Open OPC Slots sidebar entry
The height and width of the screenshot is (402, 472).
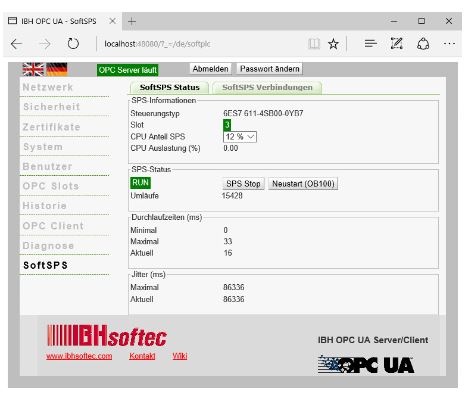[51, 186]
